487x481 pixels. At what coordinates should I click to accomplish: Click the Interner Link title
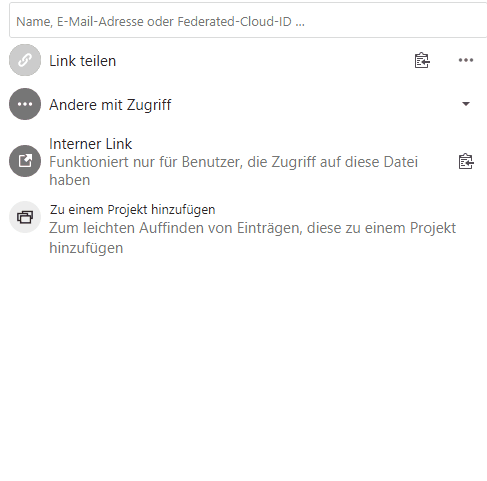(91, 144)
